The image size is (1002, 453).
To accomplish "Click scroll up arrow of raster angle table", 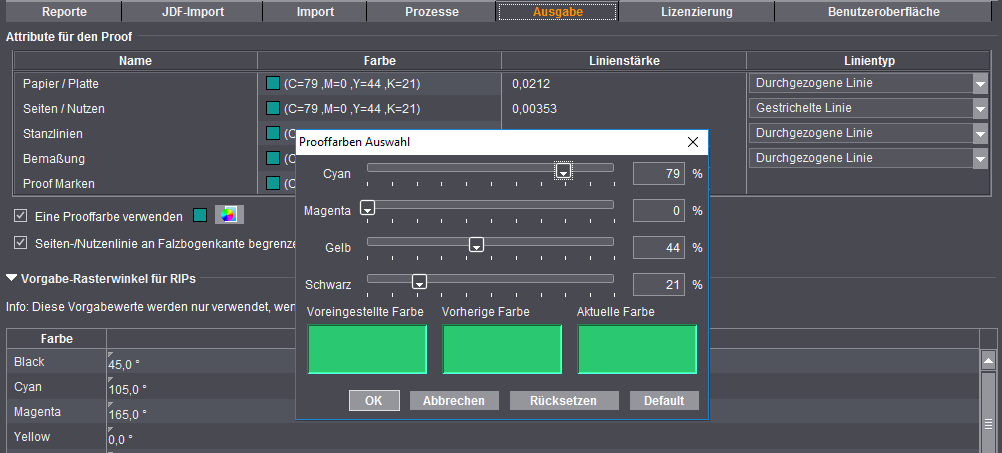I will 987,360.
